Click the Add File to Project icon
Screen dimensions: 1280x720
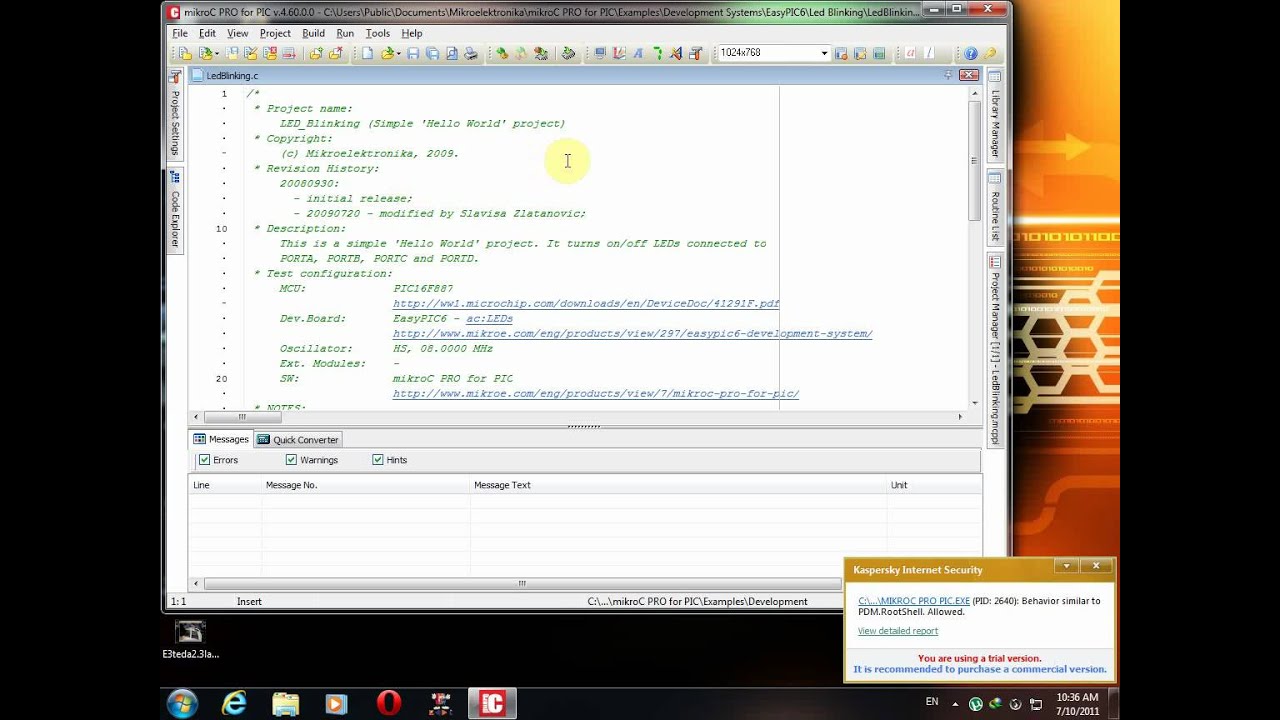coord(316,53)
